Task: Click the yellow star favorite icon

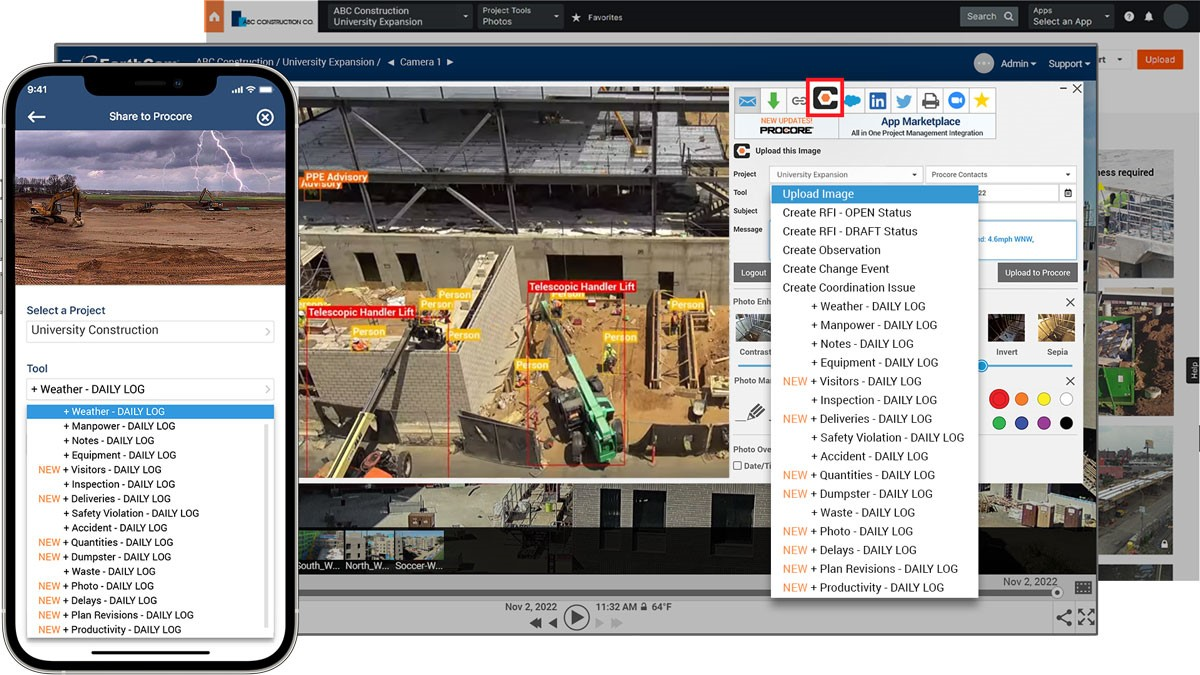Action: pyautogui.click(x=982, y=100)
